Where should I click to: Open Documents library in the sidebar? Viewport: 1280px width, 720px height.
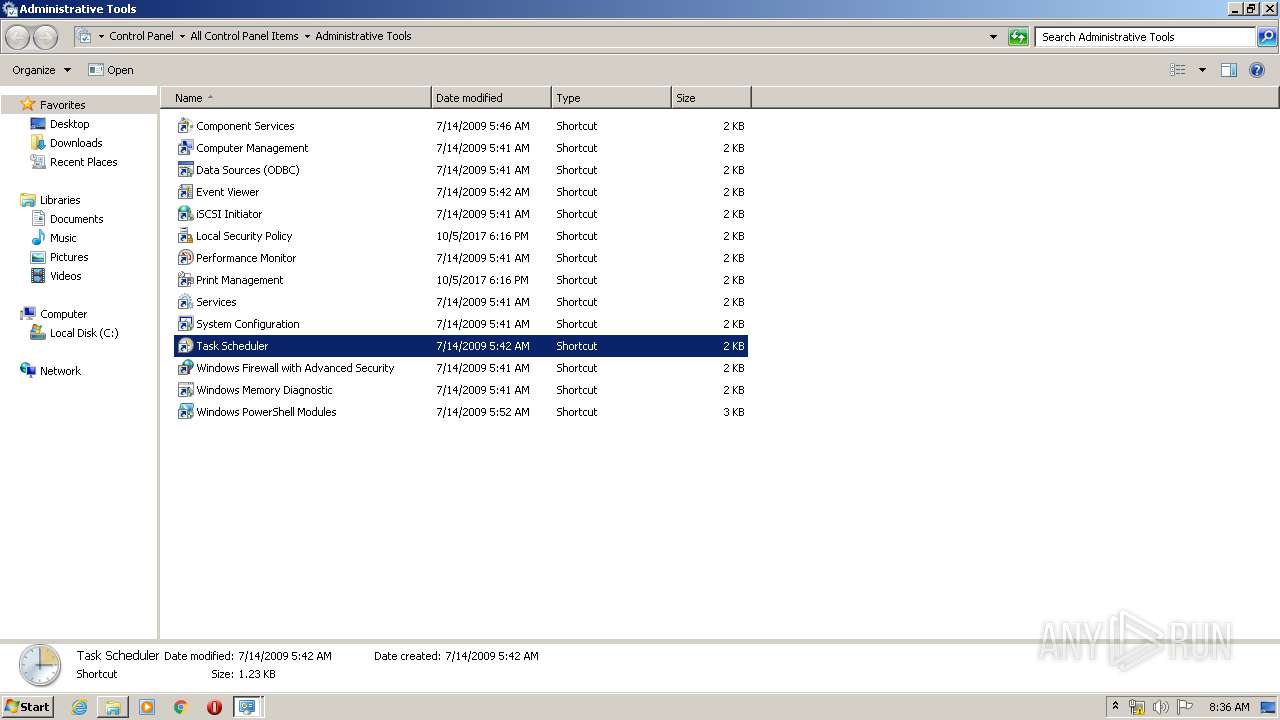coord(76,219)
